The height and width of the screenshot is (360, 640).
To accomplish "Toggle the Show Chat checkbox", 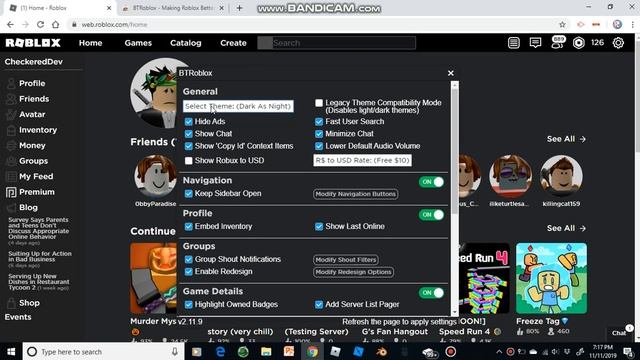I will 188,134.
